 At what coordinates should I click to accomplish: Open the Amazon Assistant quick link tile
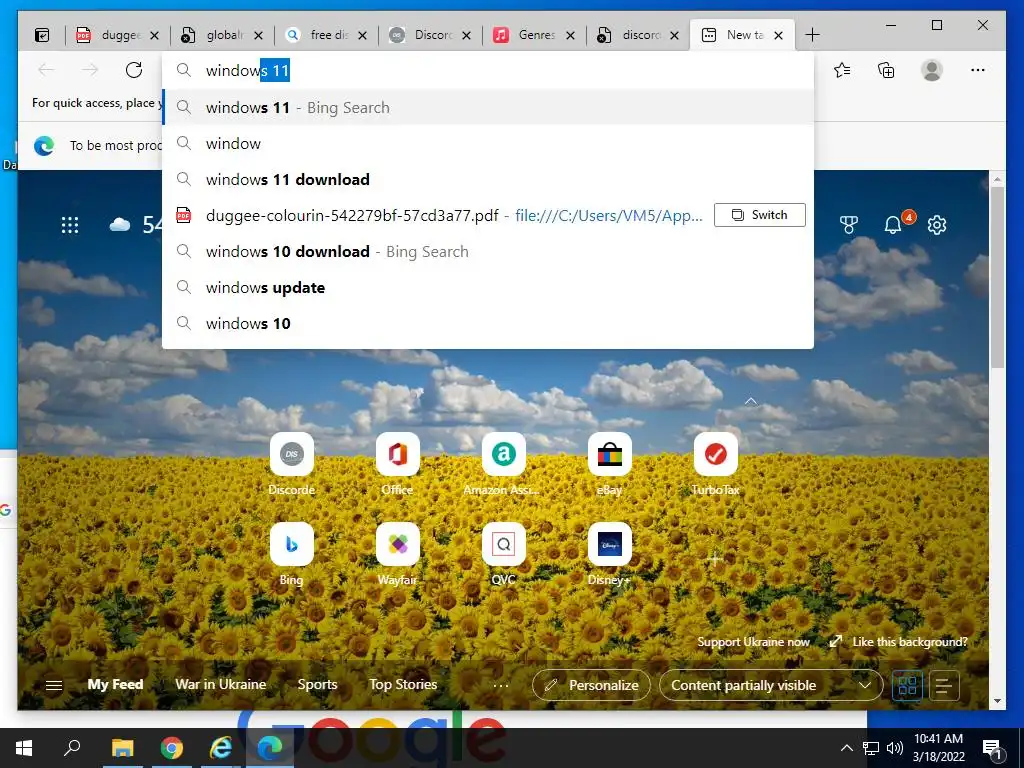tap(504, 454)
